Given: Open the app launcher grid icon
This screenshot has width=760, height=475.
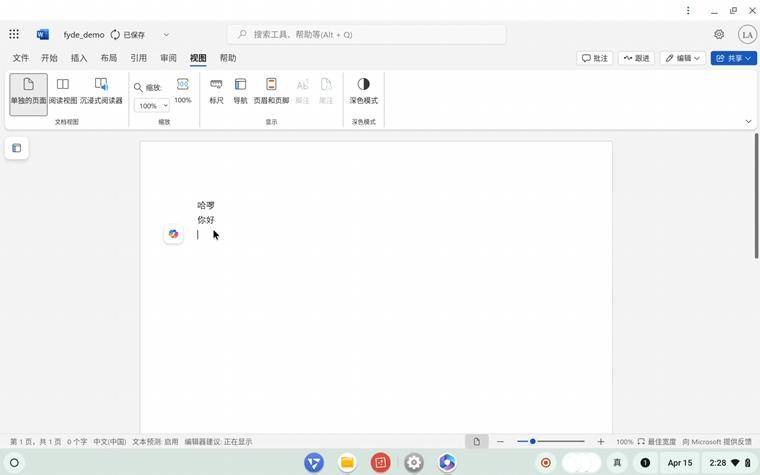Looking at the screenshot, I should (14, 34).
